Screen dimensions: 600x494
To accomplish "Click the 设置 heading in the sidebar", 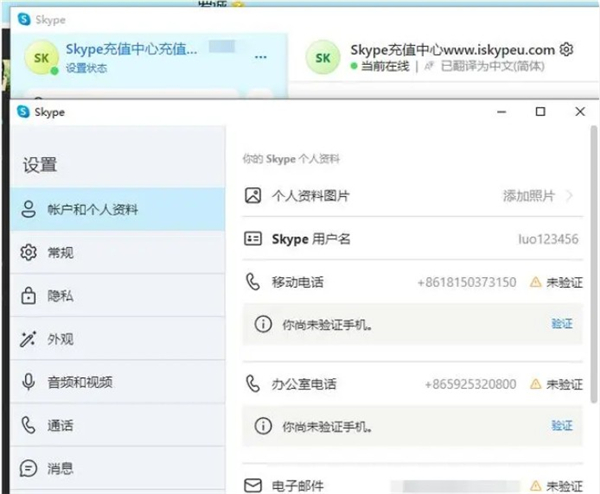I will pyautogui.click(x=40, y=165).
